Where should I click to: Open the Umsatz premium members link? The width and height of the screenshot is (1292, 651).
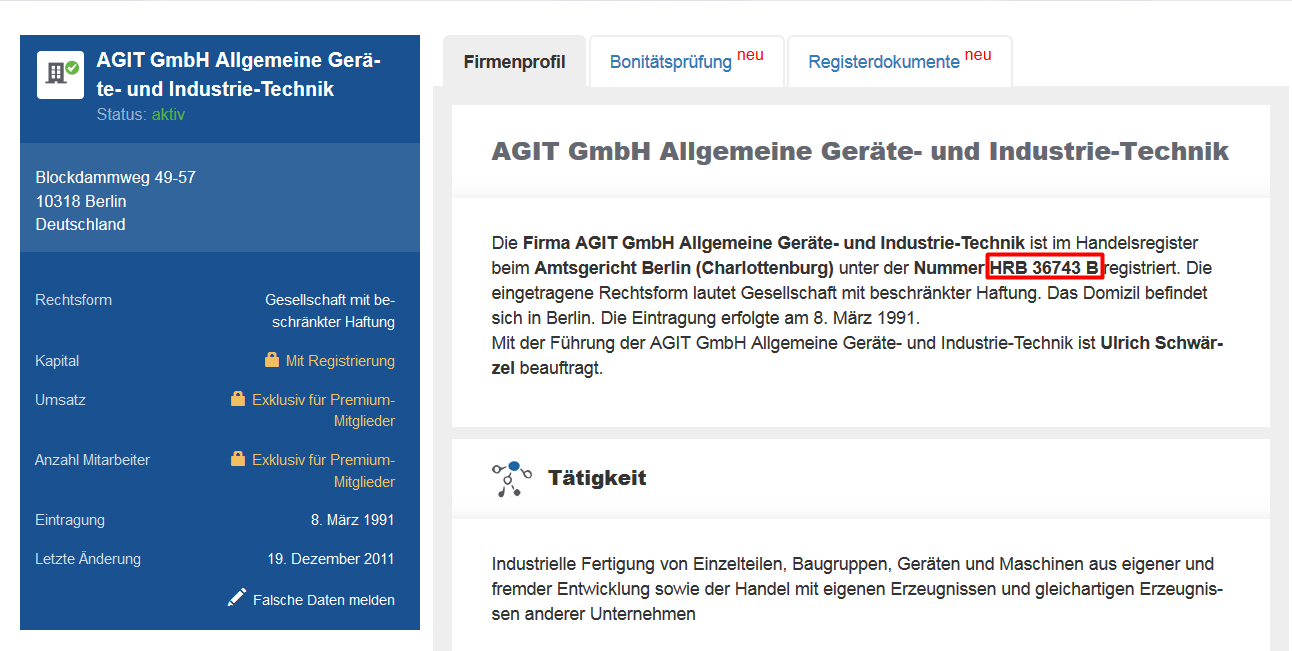[323, 410]
